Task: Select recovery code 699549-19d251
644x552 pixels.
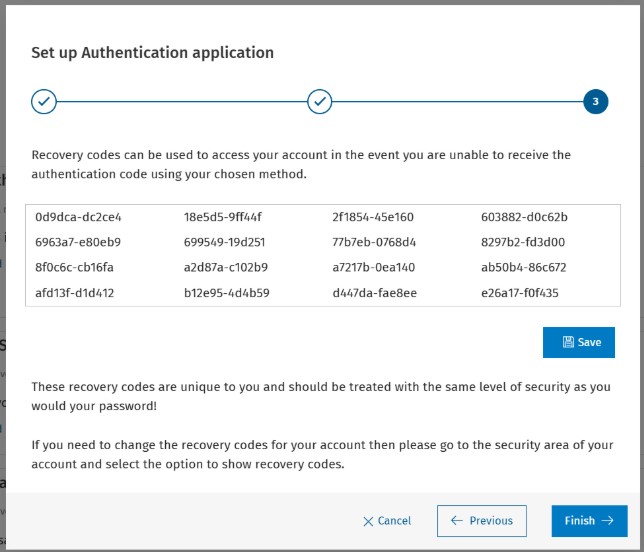Action: (x=224, y=242)
